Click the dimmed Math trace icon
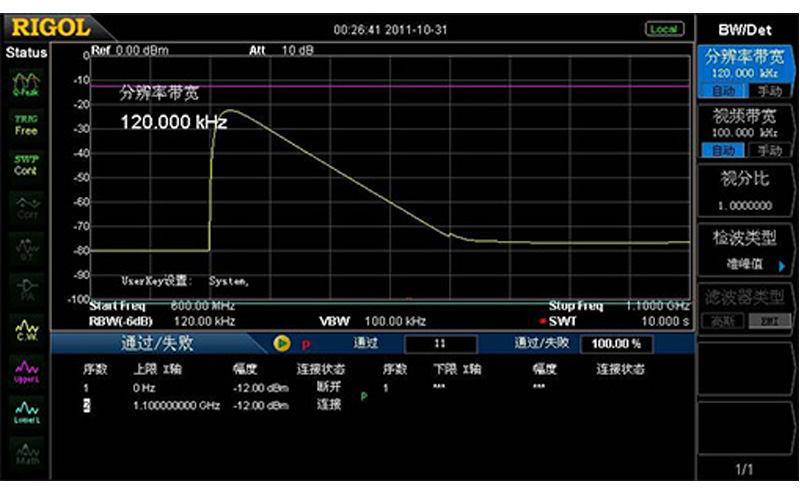 tap(25, 452)
